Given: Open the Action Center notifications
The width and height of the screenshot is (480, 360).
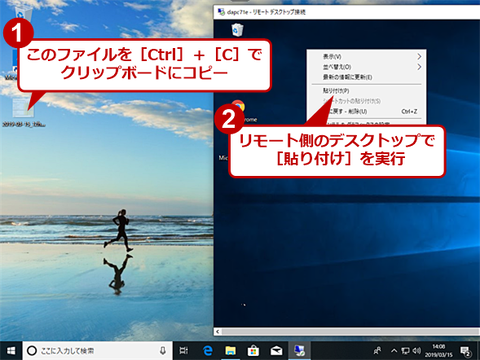Looking at the screenshot, I should [465, 351].
